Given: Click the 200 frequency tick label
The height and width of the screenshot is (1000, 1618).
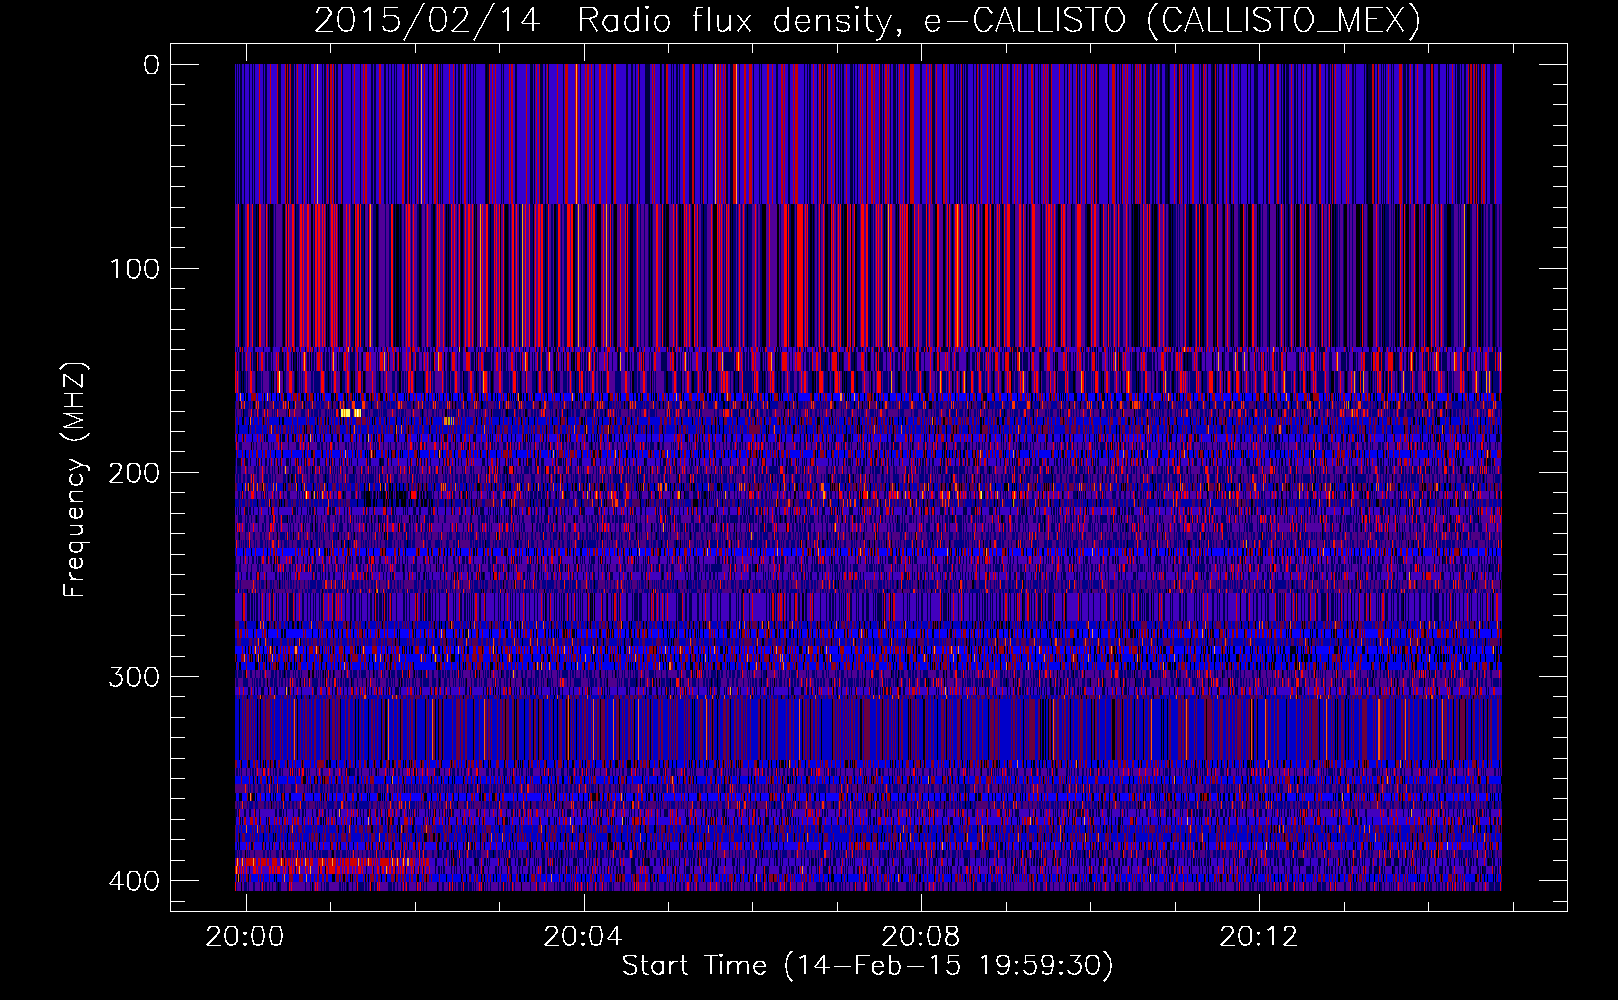Looking at the screenshot, I should tap(133, 473).
